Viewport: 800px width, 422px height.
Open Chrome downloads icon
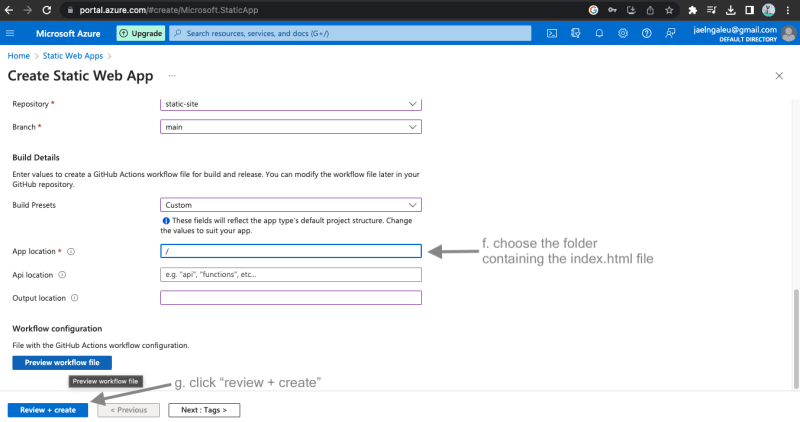pos(731,10)
